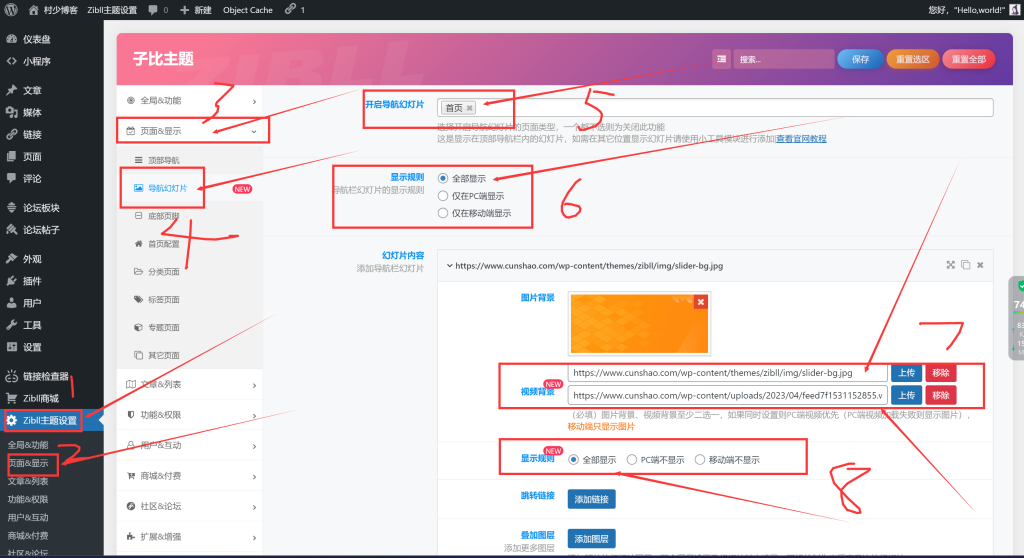Click the Zibll主题设置 sidebar item
Image resolution: width=1024 pixels, height=558 pixels.
[x=52, y=420]
